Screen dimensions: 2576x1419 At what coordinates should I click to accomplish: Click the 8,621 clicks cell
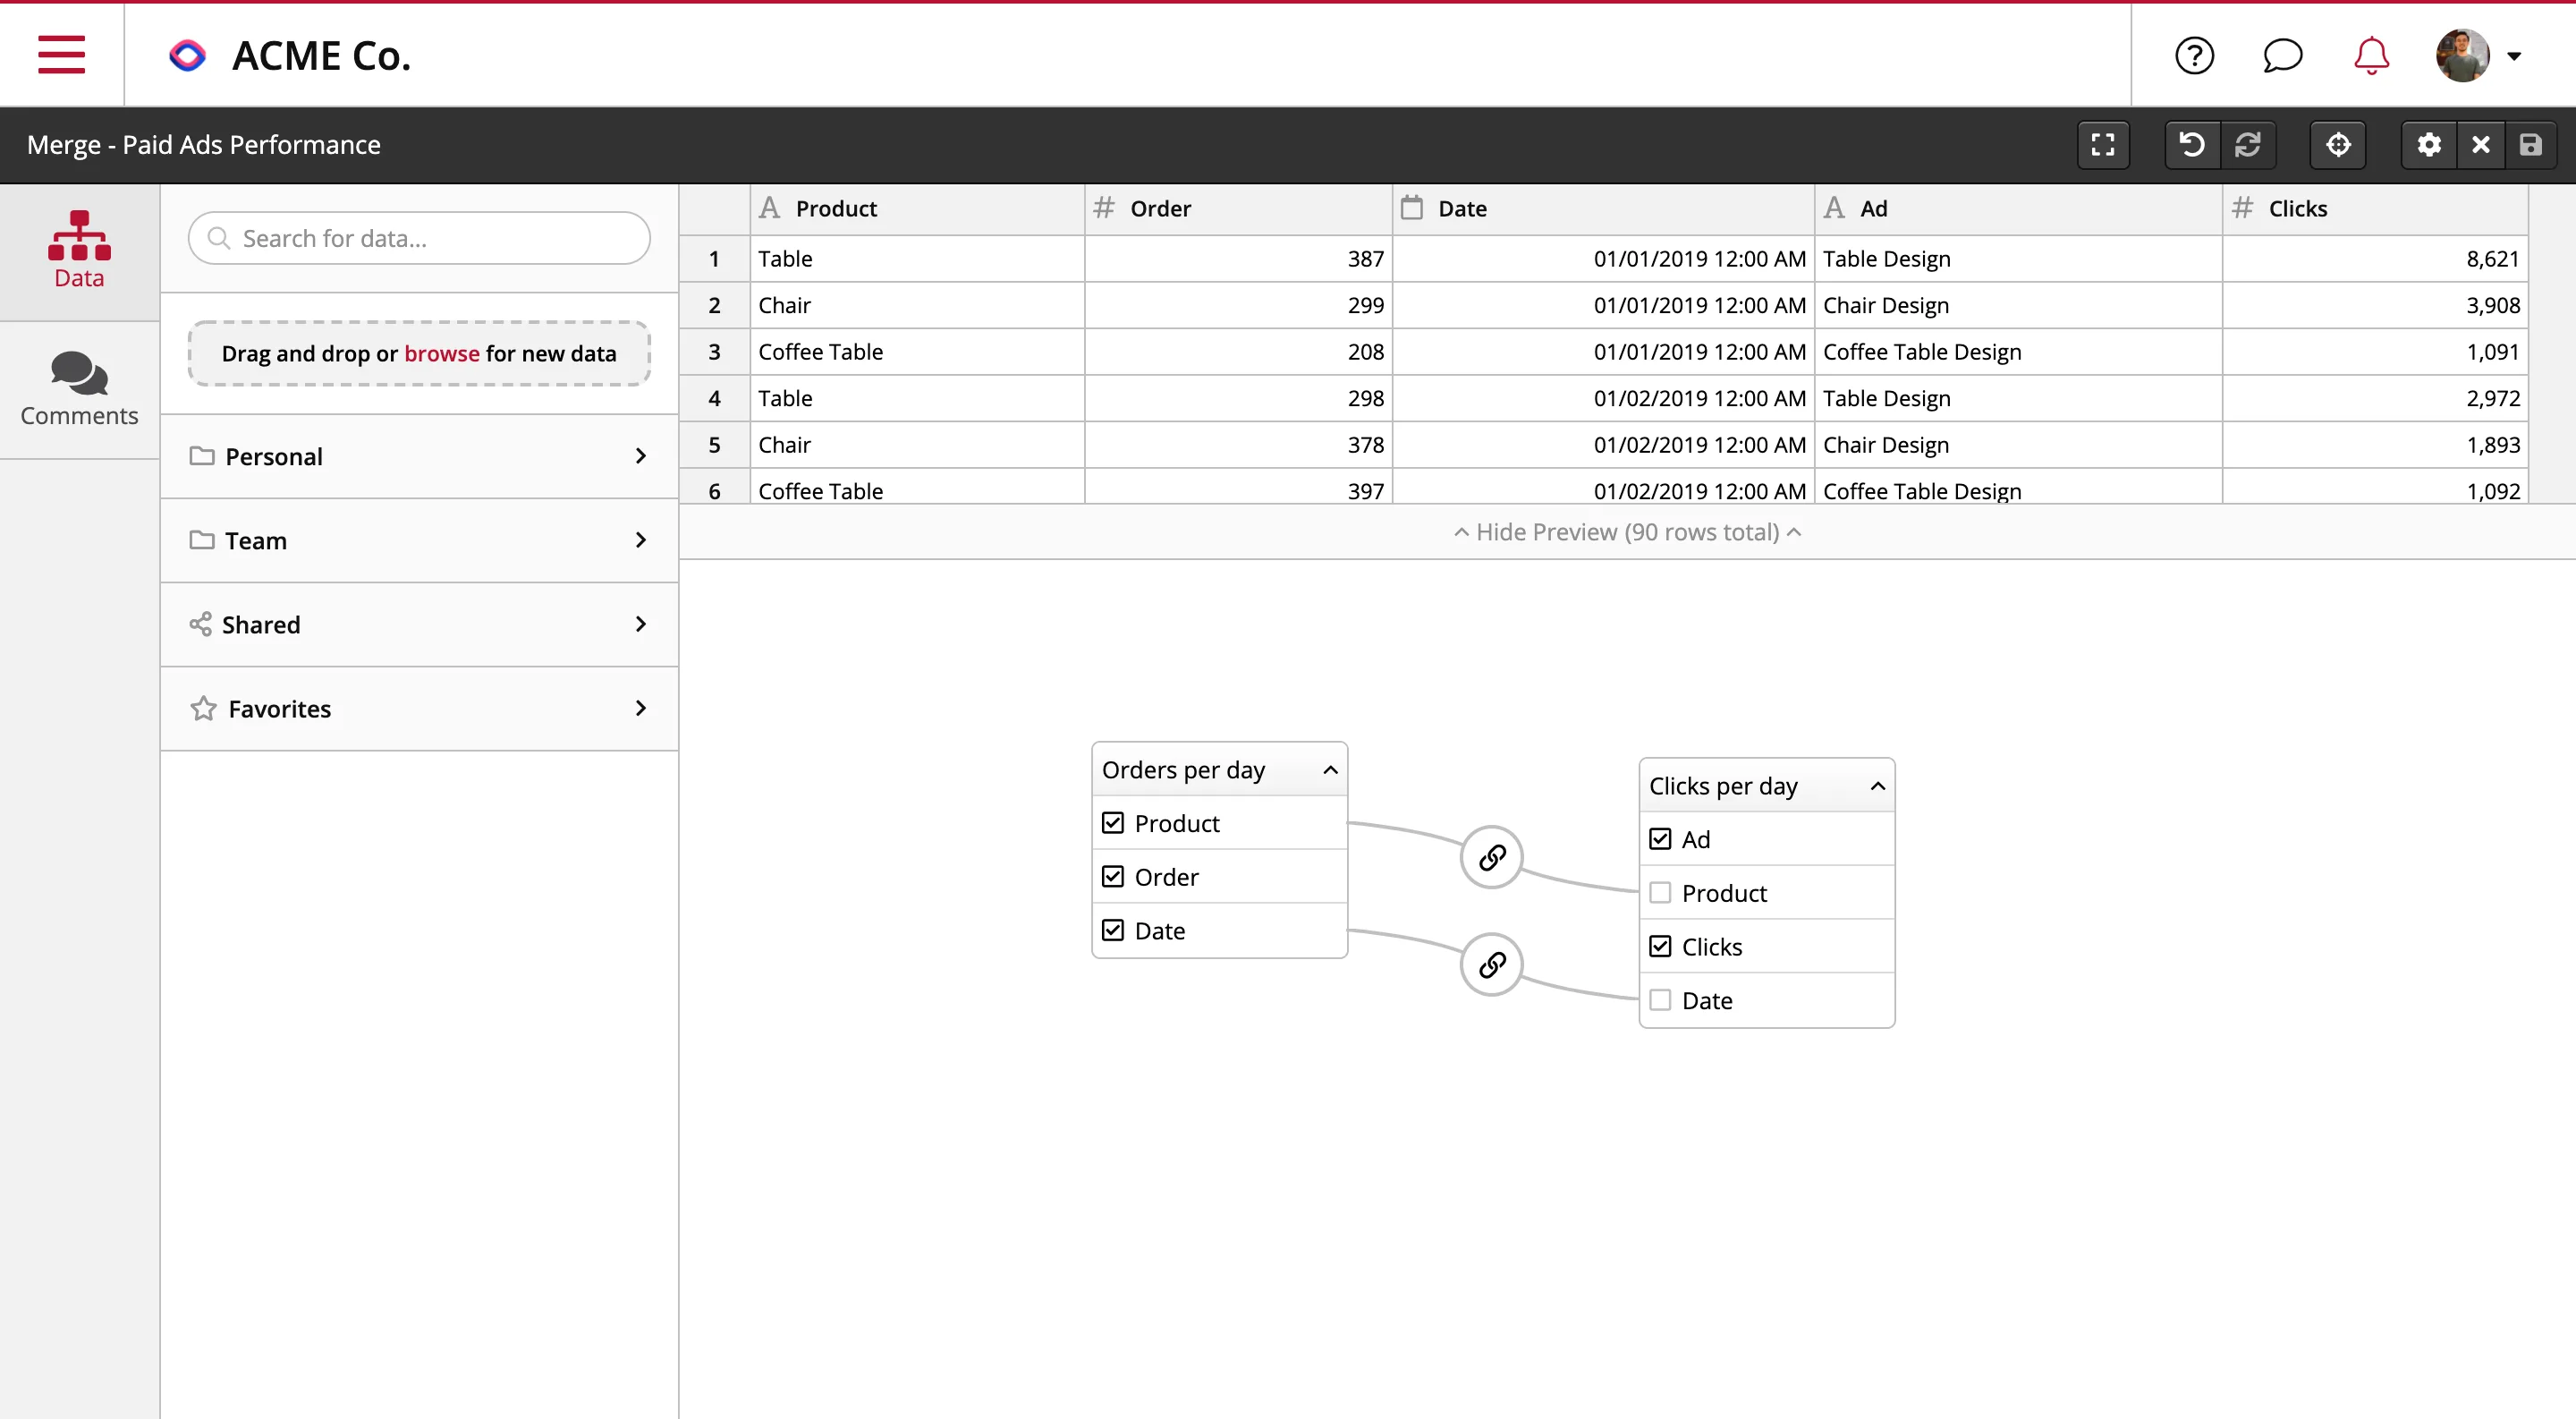point(2375,259)
